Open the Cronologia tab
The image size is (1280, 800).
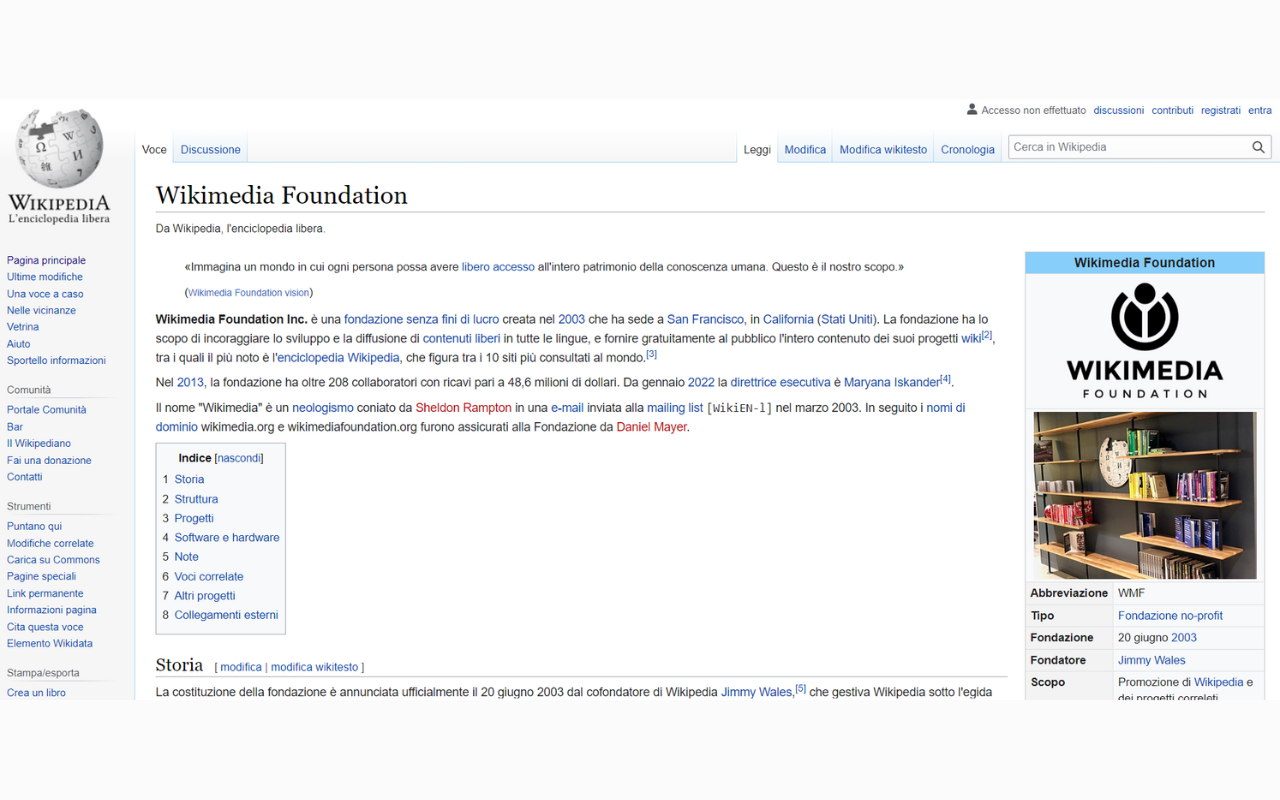tap(968, 150)
